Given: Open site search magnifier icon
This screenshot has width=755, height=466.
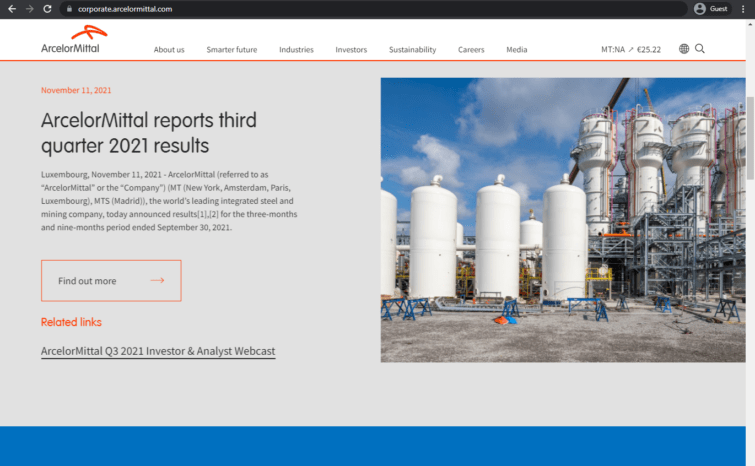Looking at the screenshot, I should click(700, 49).
